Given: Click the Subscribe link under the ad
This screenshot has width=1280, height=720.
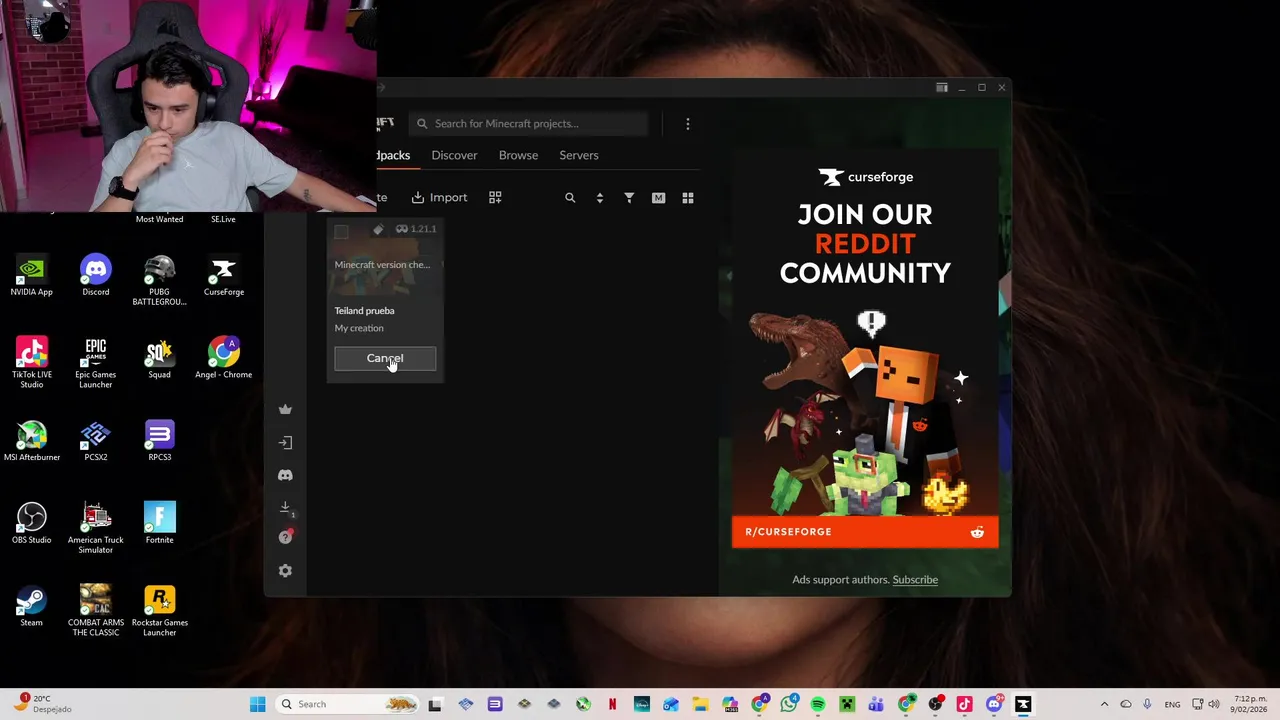Looking at the screenshot, I should tap(915, 580).
